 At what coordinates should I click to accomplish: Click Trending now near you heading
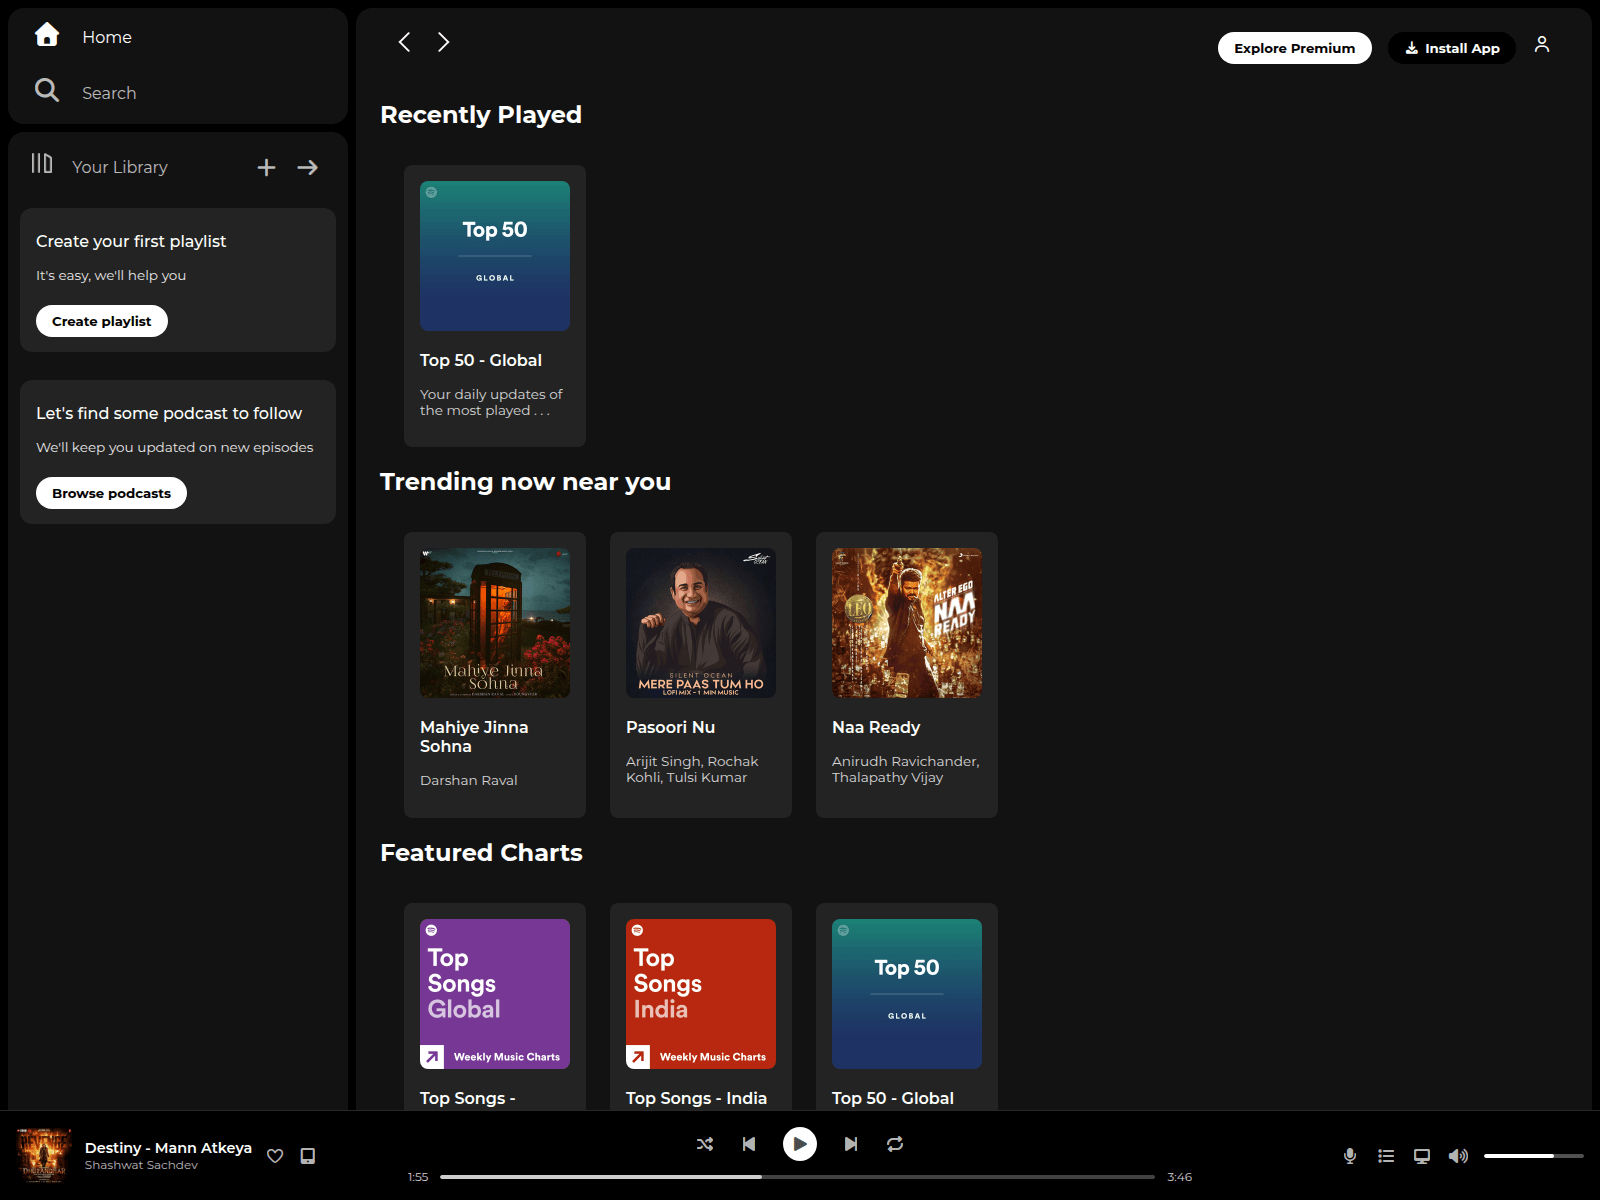pos(525,482)
